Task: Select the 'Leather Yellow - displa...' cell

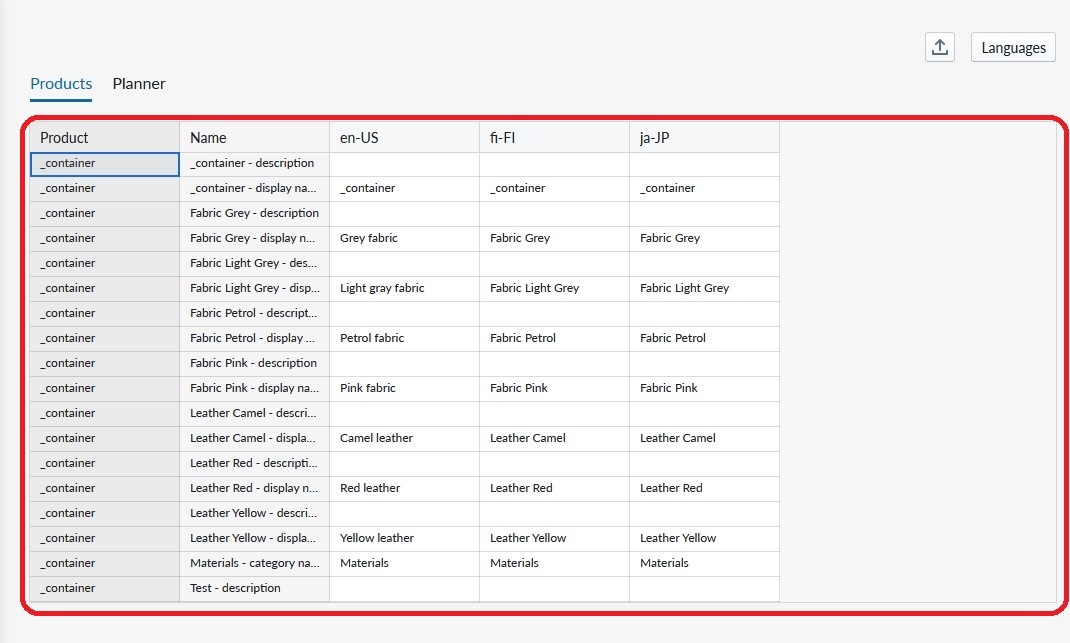Action: pyautogui.click(x=255, y=539)
